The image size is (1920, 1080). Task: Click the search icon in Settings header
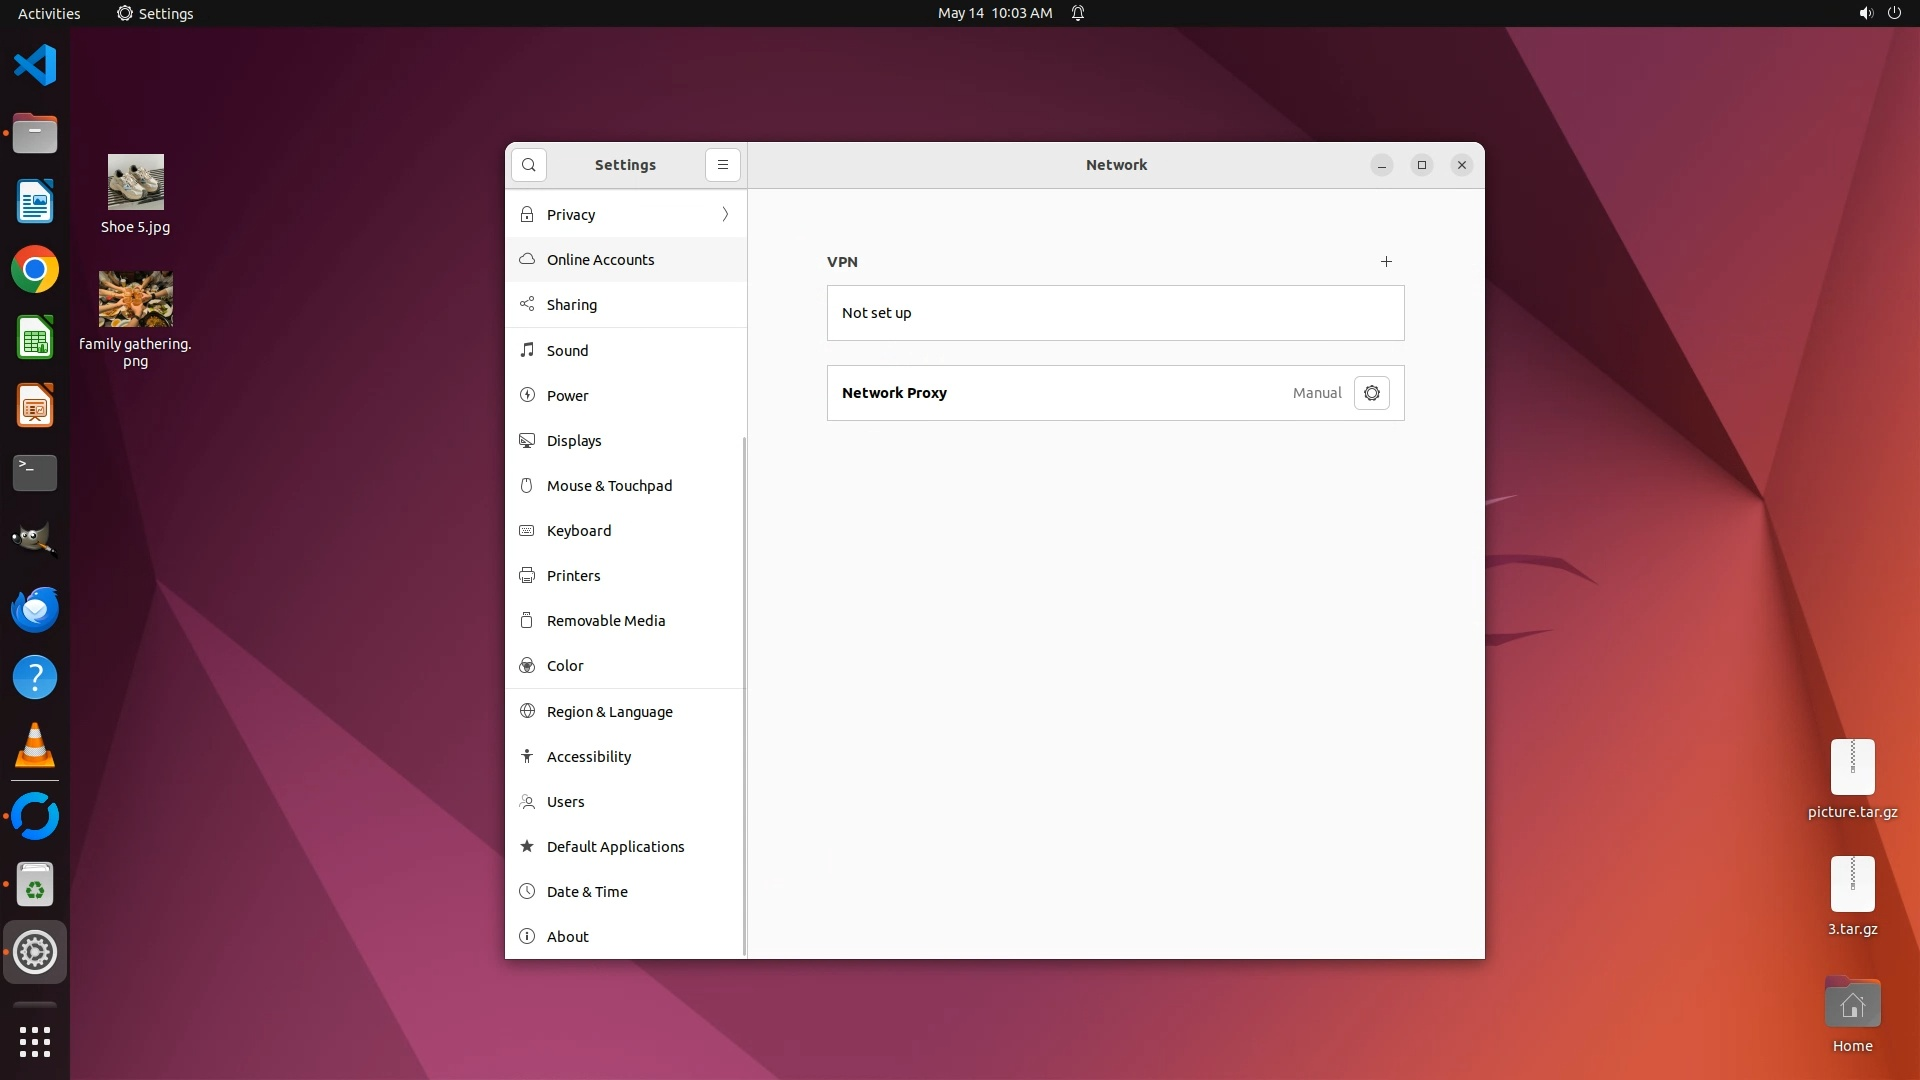(x=528, y=165)
